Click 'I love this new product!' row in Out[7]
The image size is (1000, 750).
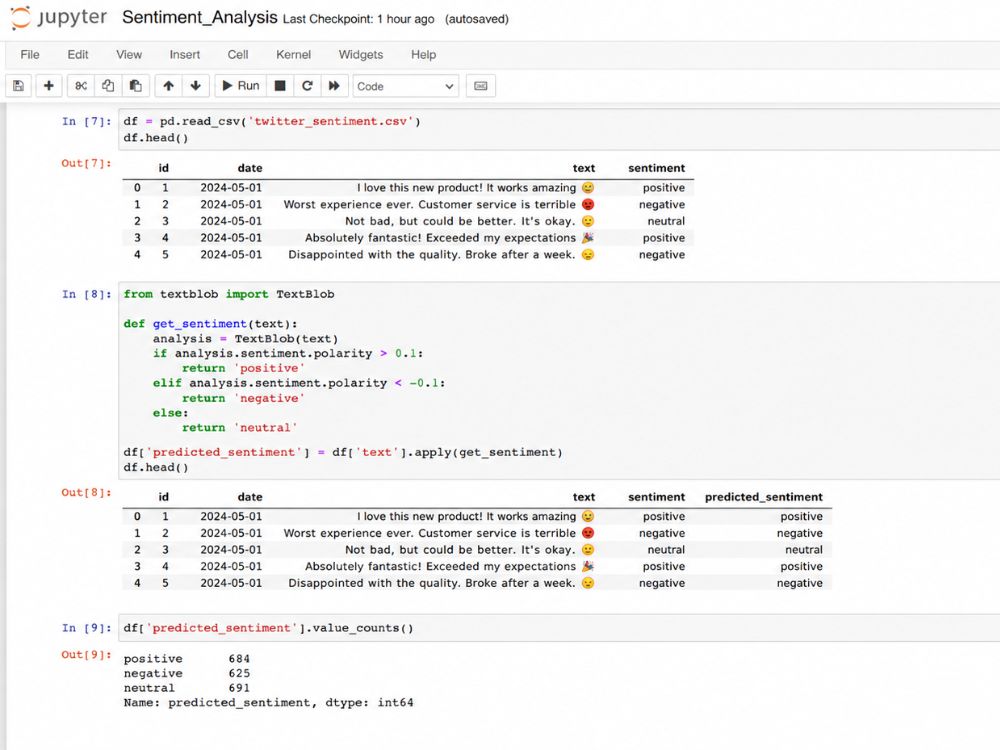click(408, 188)
